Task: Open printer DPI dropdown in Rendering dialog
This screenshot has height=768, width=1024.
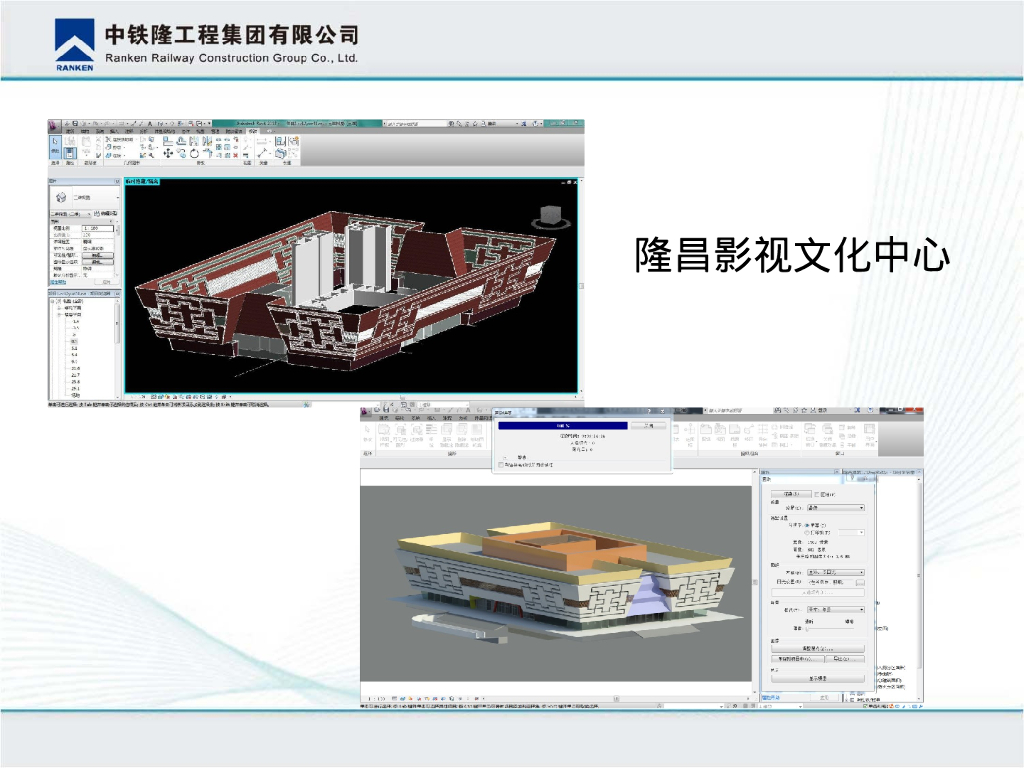Action: pos(852,532)
